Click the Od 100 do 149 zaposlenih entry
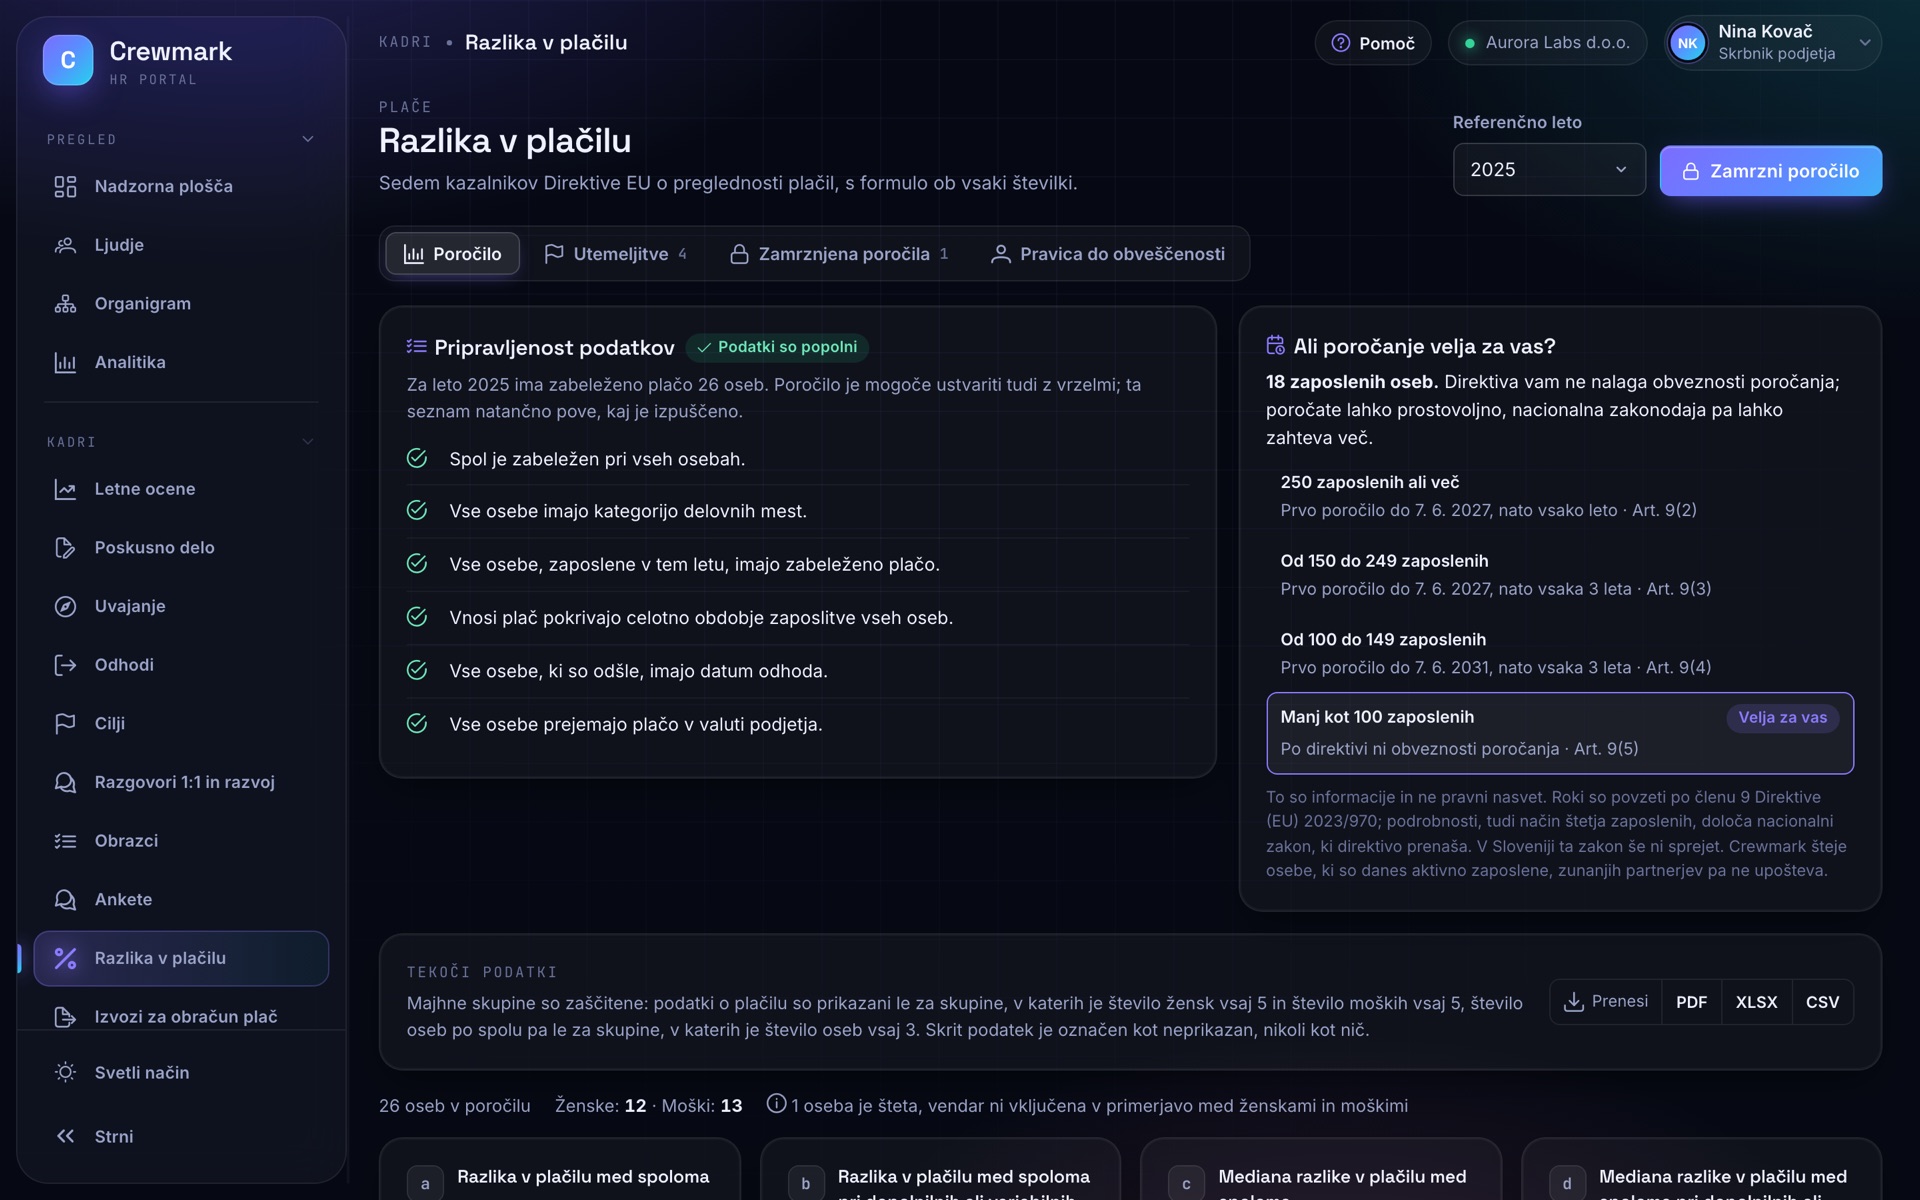The height and width of the screenshot is (1200, 1920). pyautogui.click(x=1560, y=653)
